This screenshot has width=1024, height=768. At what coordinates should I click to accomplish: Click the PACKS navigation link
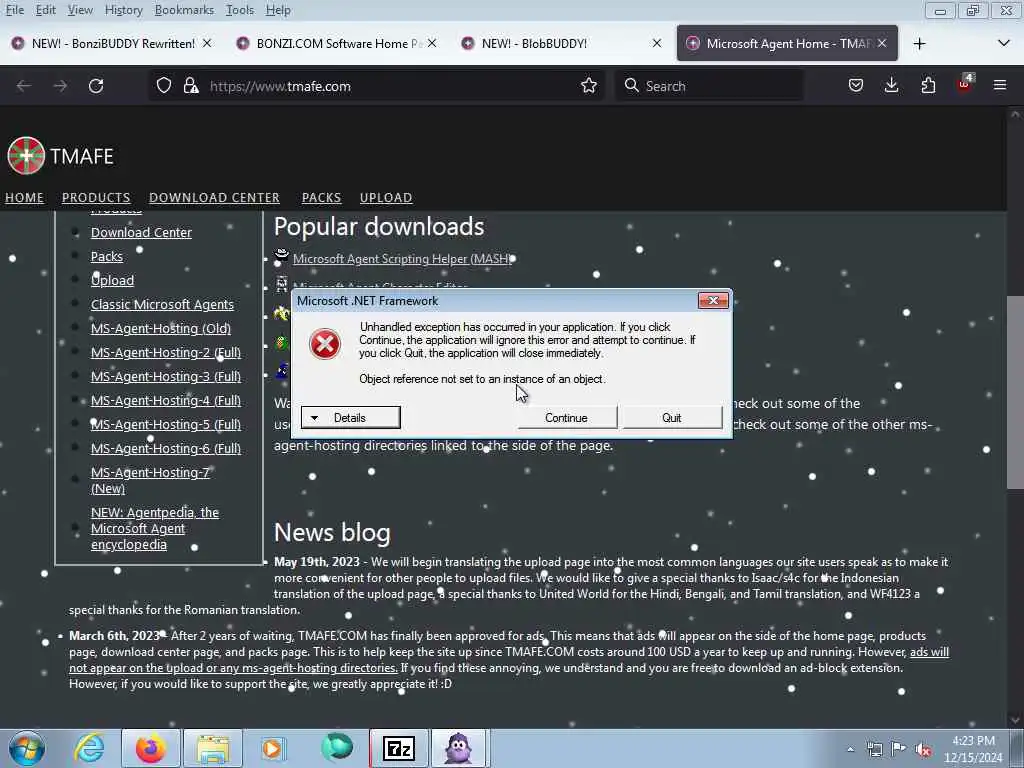321,197
